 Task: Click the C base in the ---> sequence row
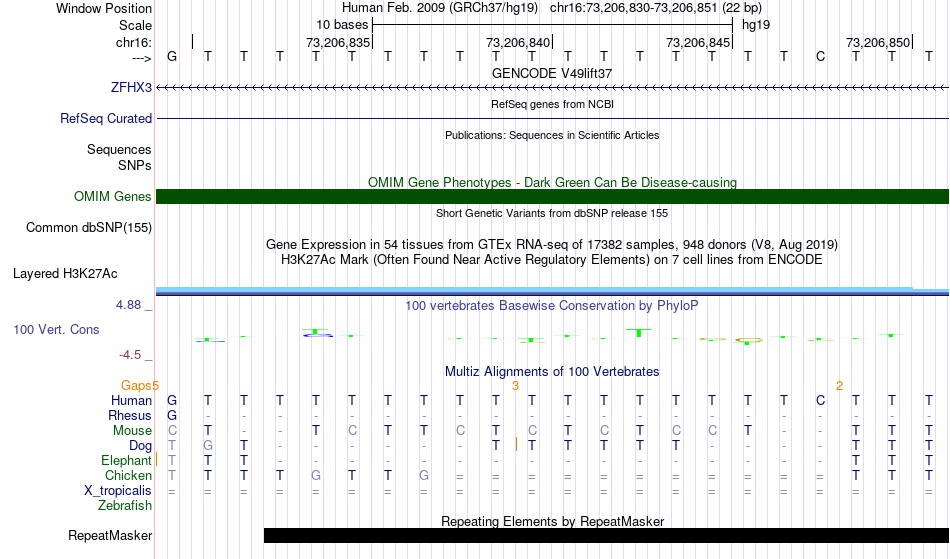click(x=820, y=56)
